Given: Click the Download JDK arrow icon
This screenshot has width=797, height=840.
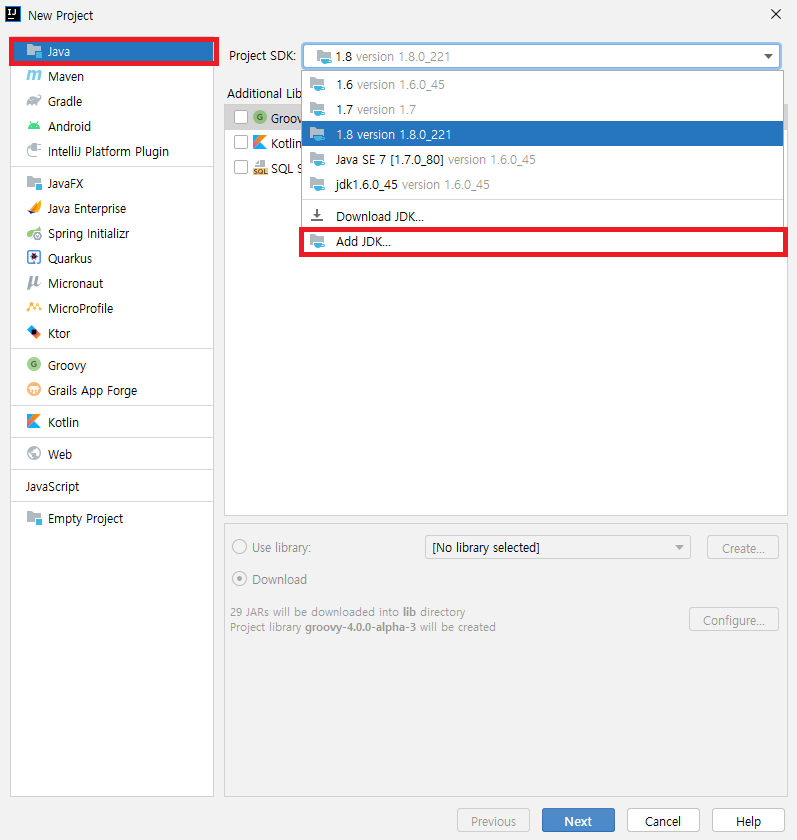Looking at the screenshot, I should 317,215.
